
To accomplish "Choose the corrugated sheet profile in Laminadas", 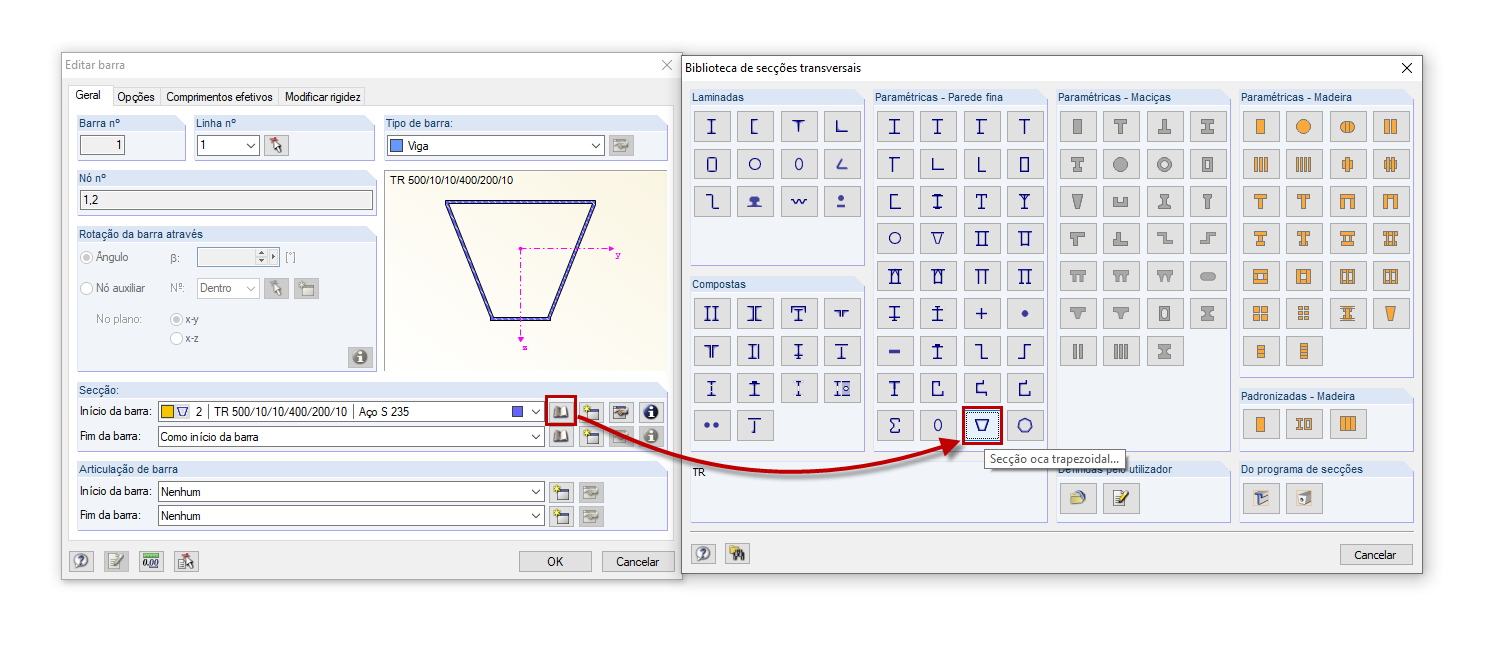I will click(798, 201).
